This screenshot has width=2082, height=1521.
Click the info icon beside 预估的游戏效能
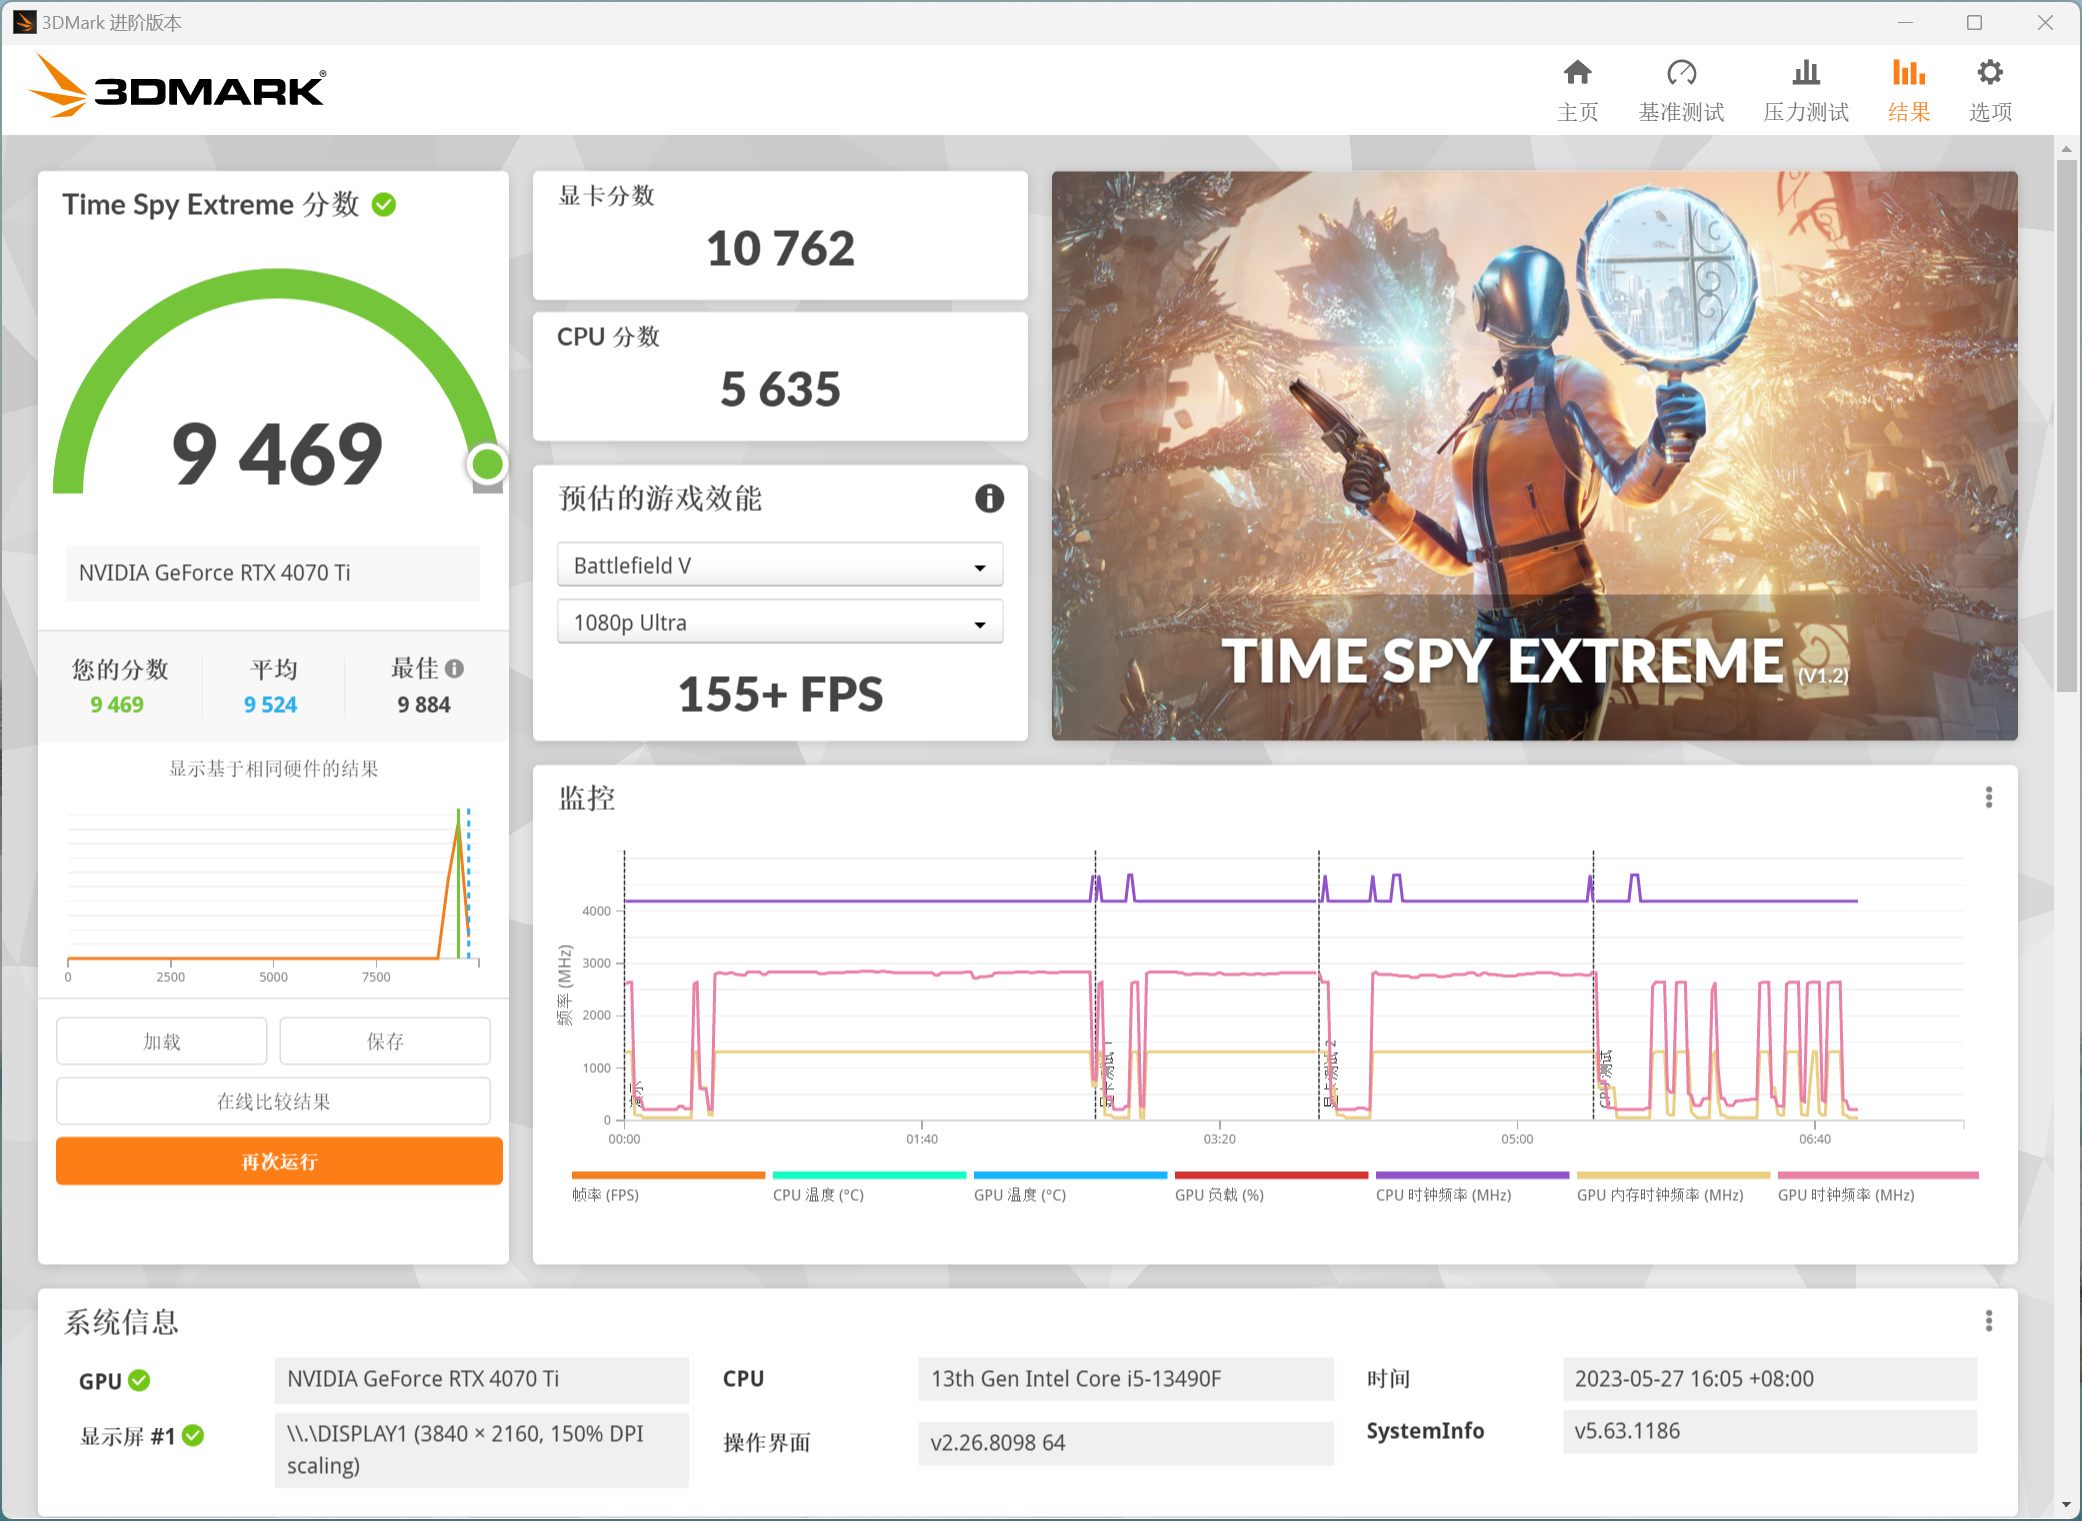[x=990, y=499]
